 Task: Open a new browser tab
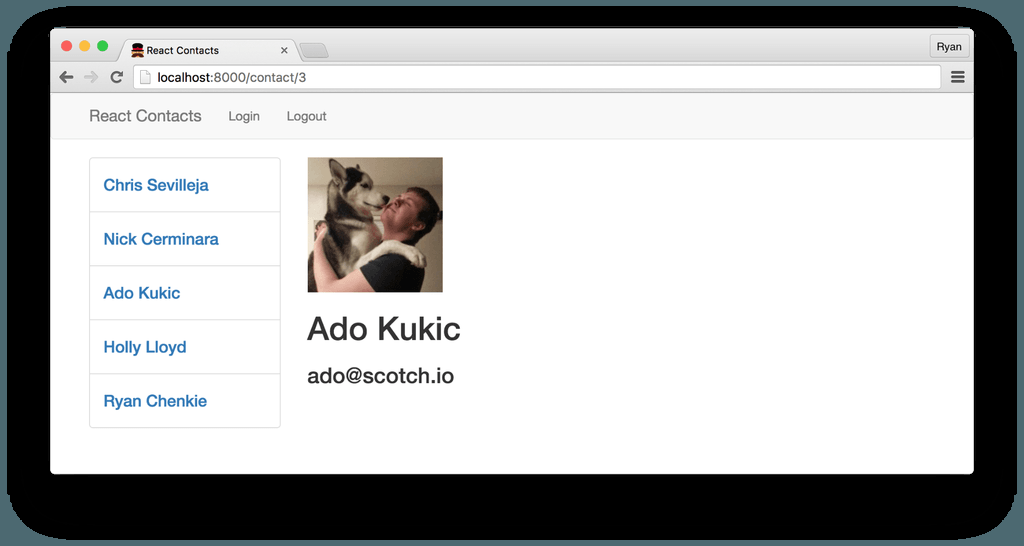coord(314,50)
